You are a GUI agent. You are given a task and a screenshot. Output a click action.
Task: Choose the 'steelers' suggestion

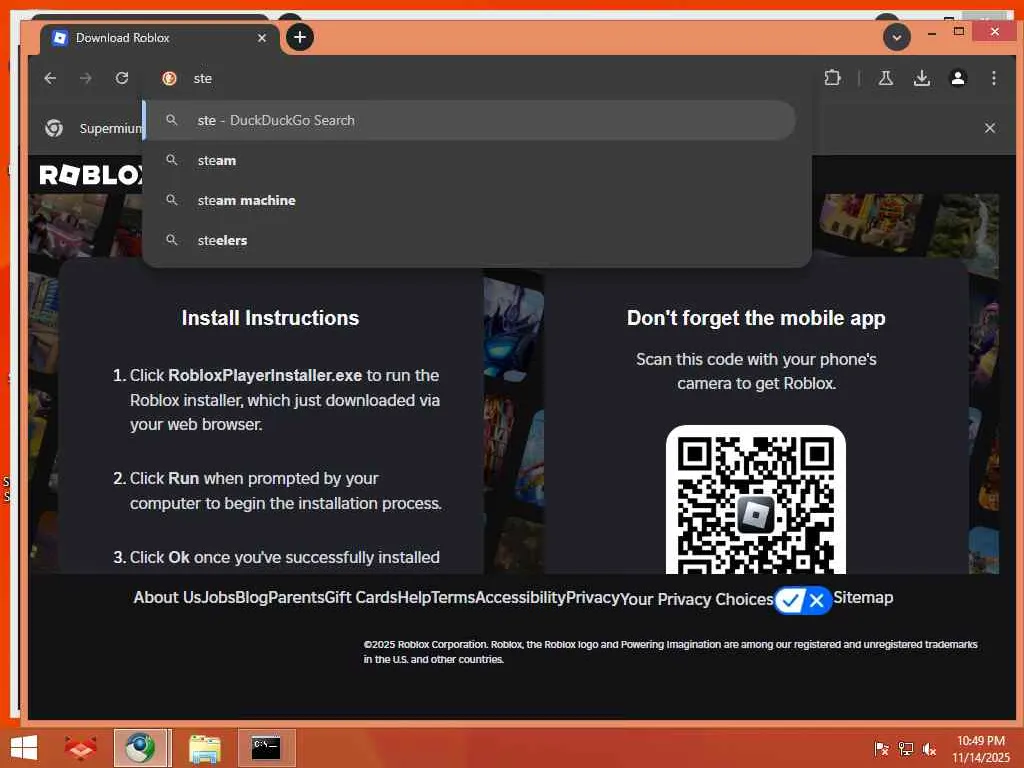470,240
